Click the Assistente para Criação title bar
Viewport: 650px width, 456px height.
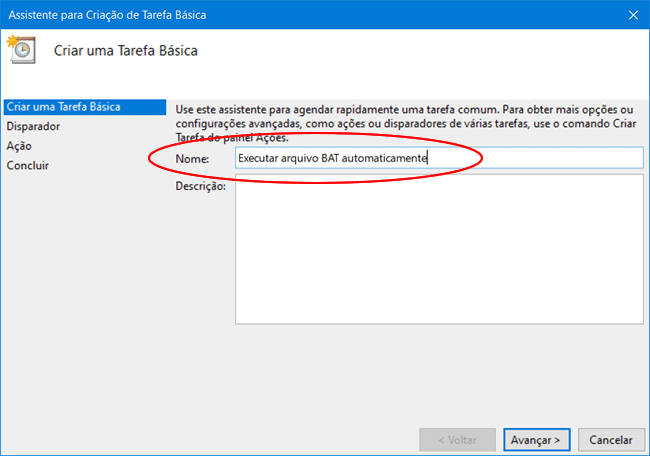(x=300, y=14)
